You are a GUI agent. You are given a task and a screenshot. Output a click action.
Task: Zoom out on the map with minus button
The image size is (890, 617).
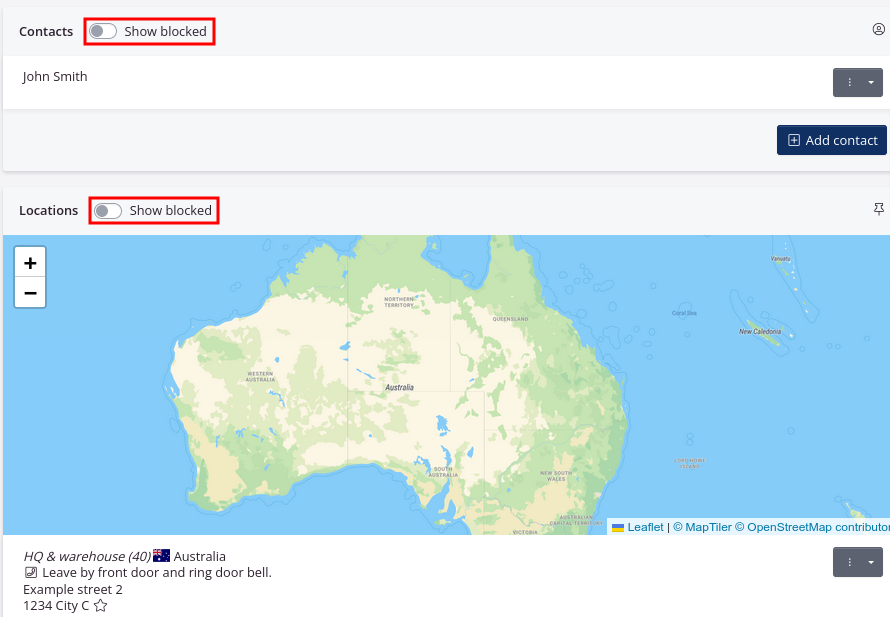30,292
